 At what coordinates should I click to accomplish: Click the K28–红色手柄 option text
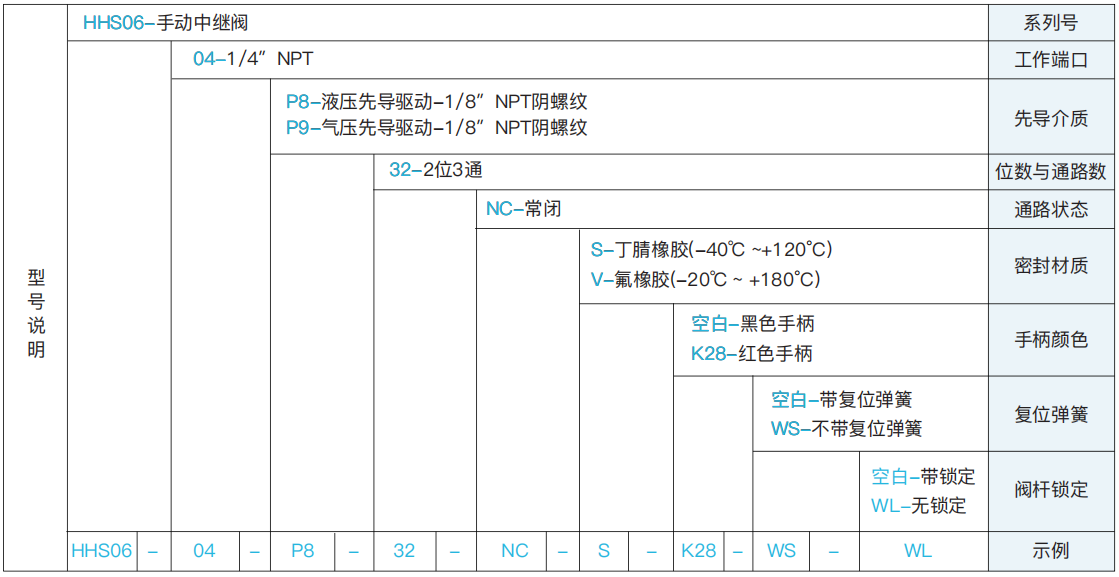click(x=751, y=353)
